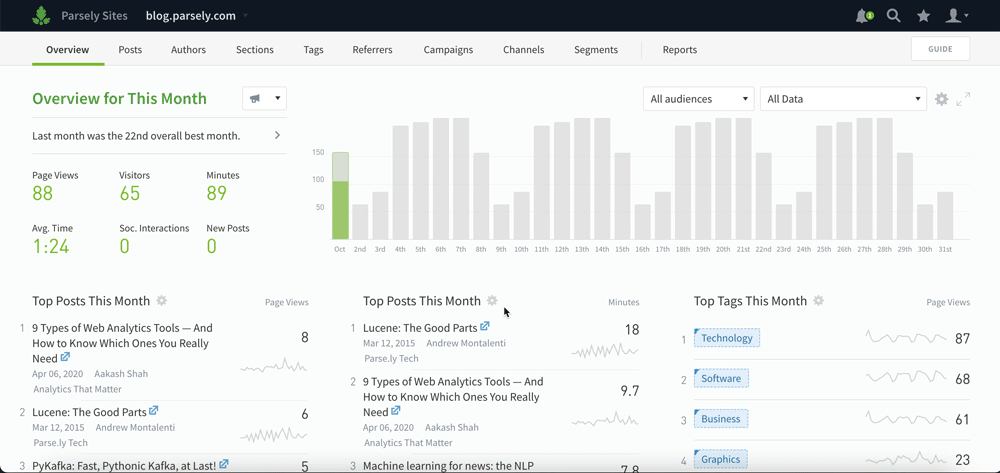Open settings gear for Top Posts Page Views
The height and width of the screenshot is (473, 1000).
pyautogui.click(x=161, y=301)
